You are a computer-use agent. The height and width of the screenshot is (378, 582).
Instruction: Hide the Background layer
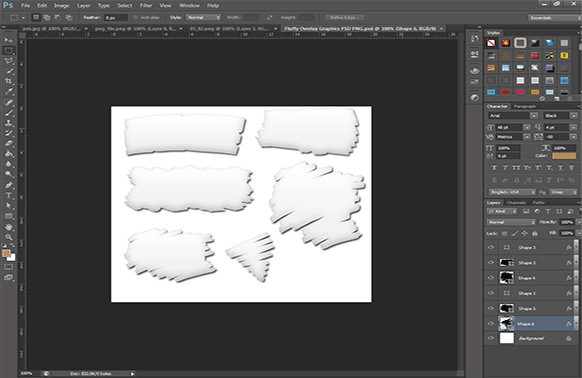tap(491, 338)
